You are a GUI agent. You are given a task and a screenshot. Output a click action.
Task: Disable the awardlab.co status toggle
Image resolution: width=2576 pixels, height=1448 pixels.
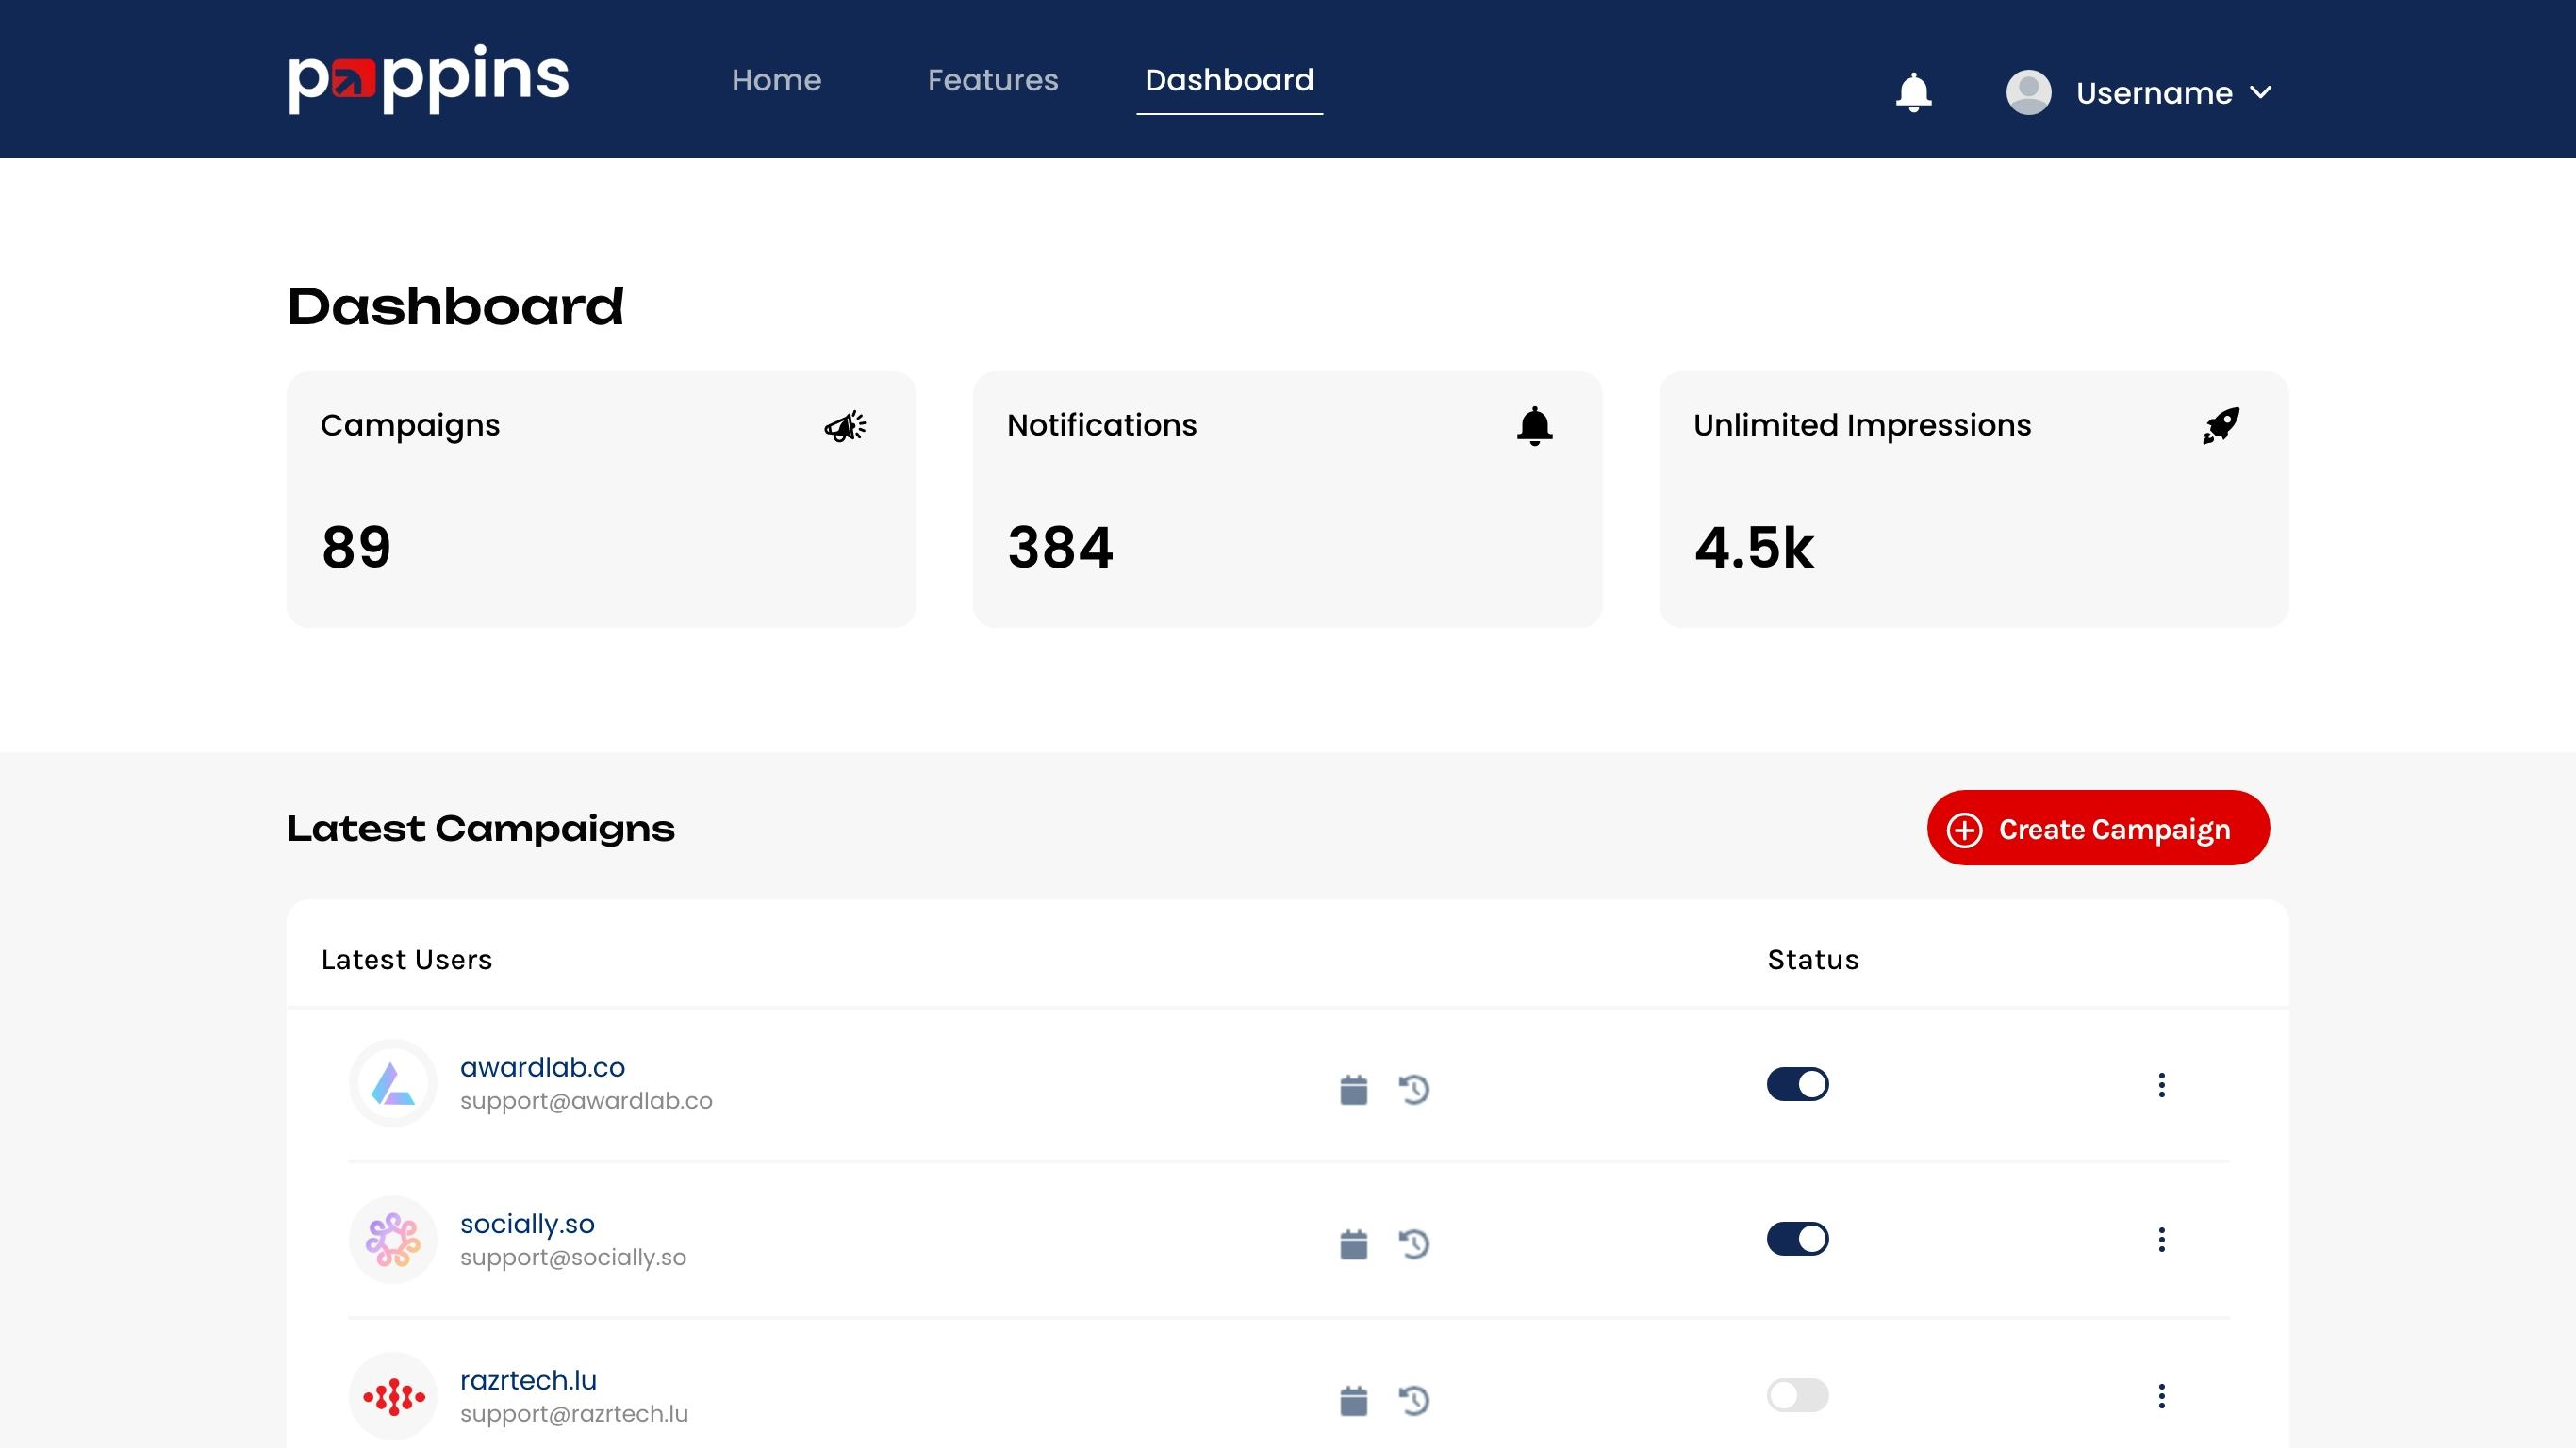(x=1797, y=1084)
